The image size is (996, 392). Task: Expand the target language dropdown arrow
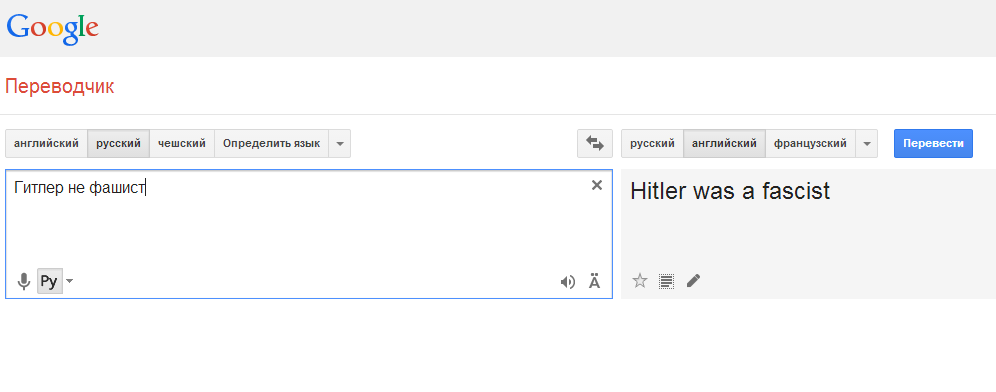[866, 144]
